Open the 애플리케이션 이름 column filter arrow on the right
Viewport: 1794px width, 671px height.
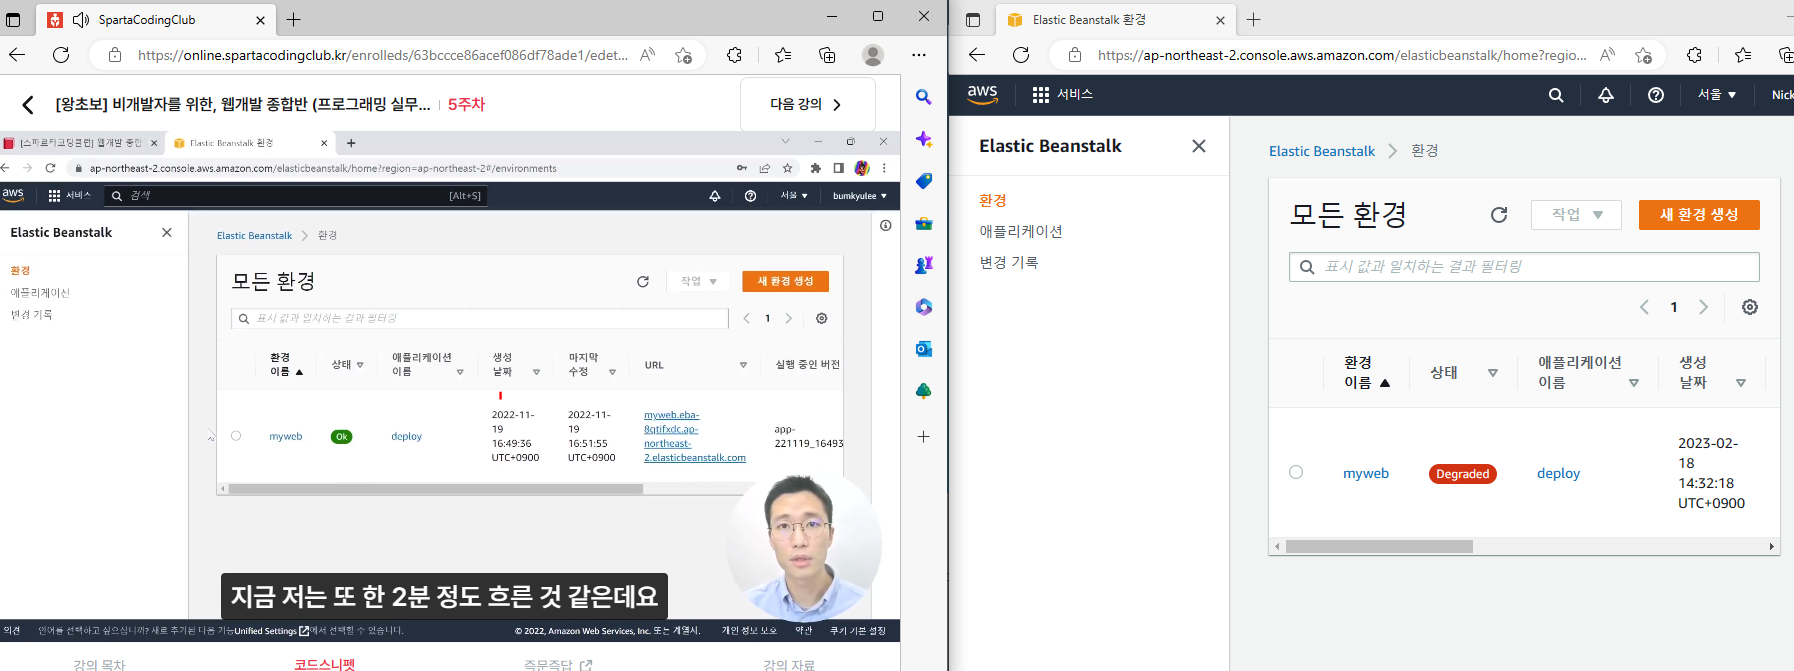coord(1634,383)
